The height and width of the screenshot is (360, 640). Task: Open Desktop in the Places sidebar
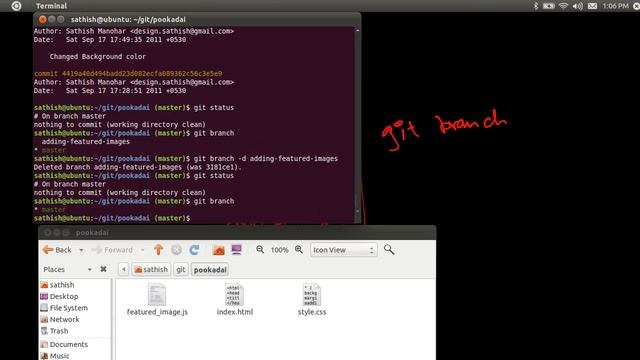coord(59,296)
